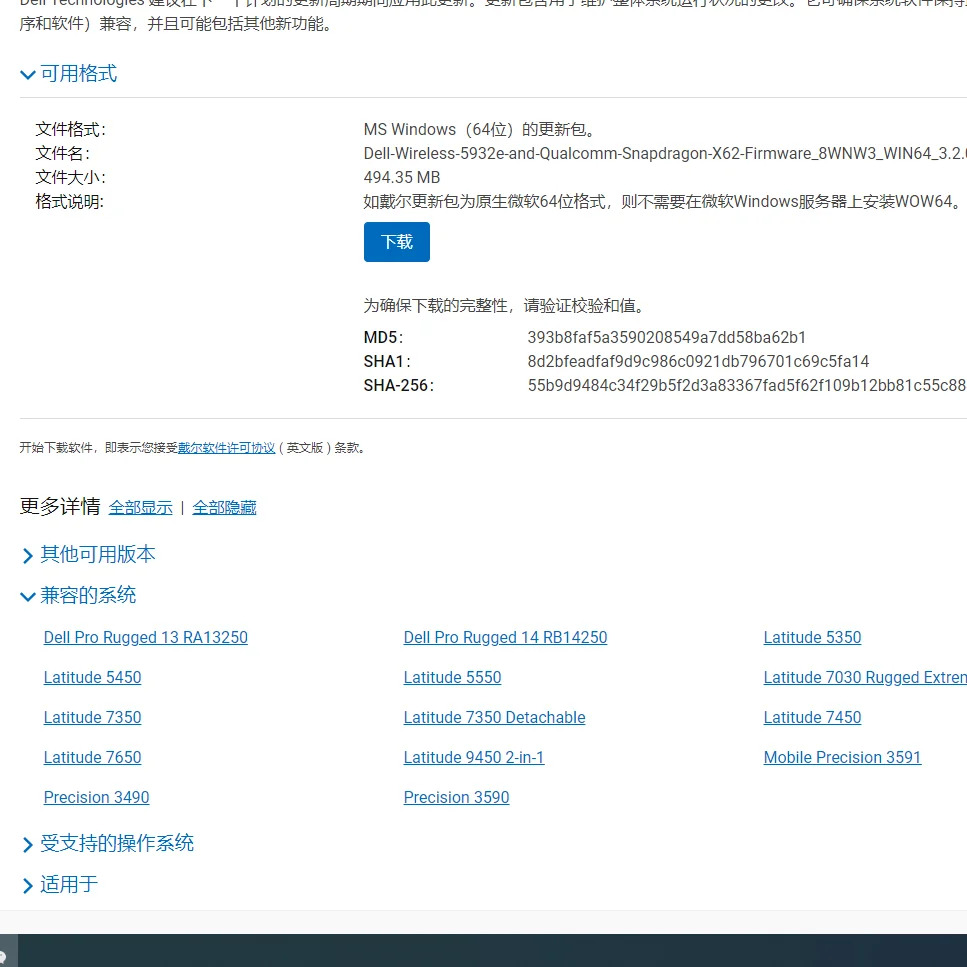Open the Latitude 7650 link

click(x=93, y=757)
